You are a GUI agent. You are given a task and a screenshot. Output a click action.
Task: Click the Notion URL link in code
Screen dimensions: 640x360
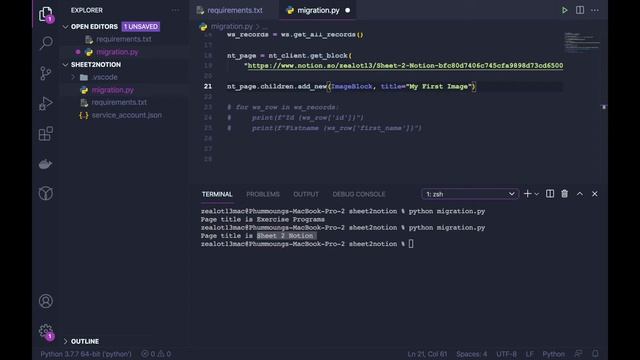click(405, 66)
